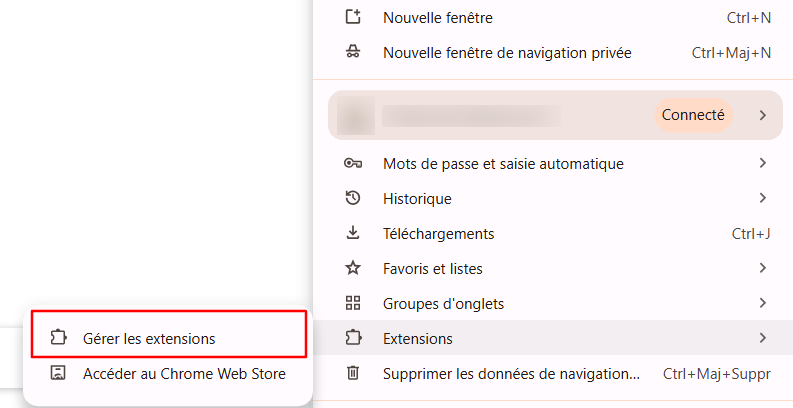The image size is (793, 408).
Task: Choose Supprimer les données de navigation
Action: [x=511, y=373]
